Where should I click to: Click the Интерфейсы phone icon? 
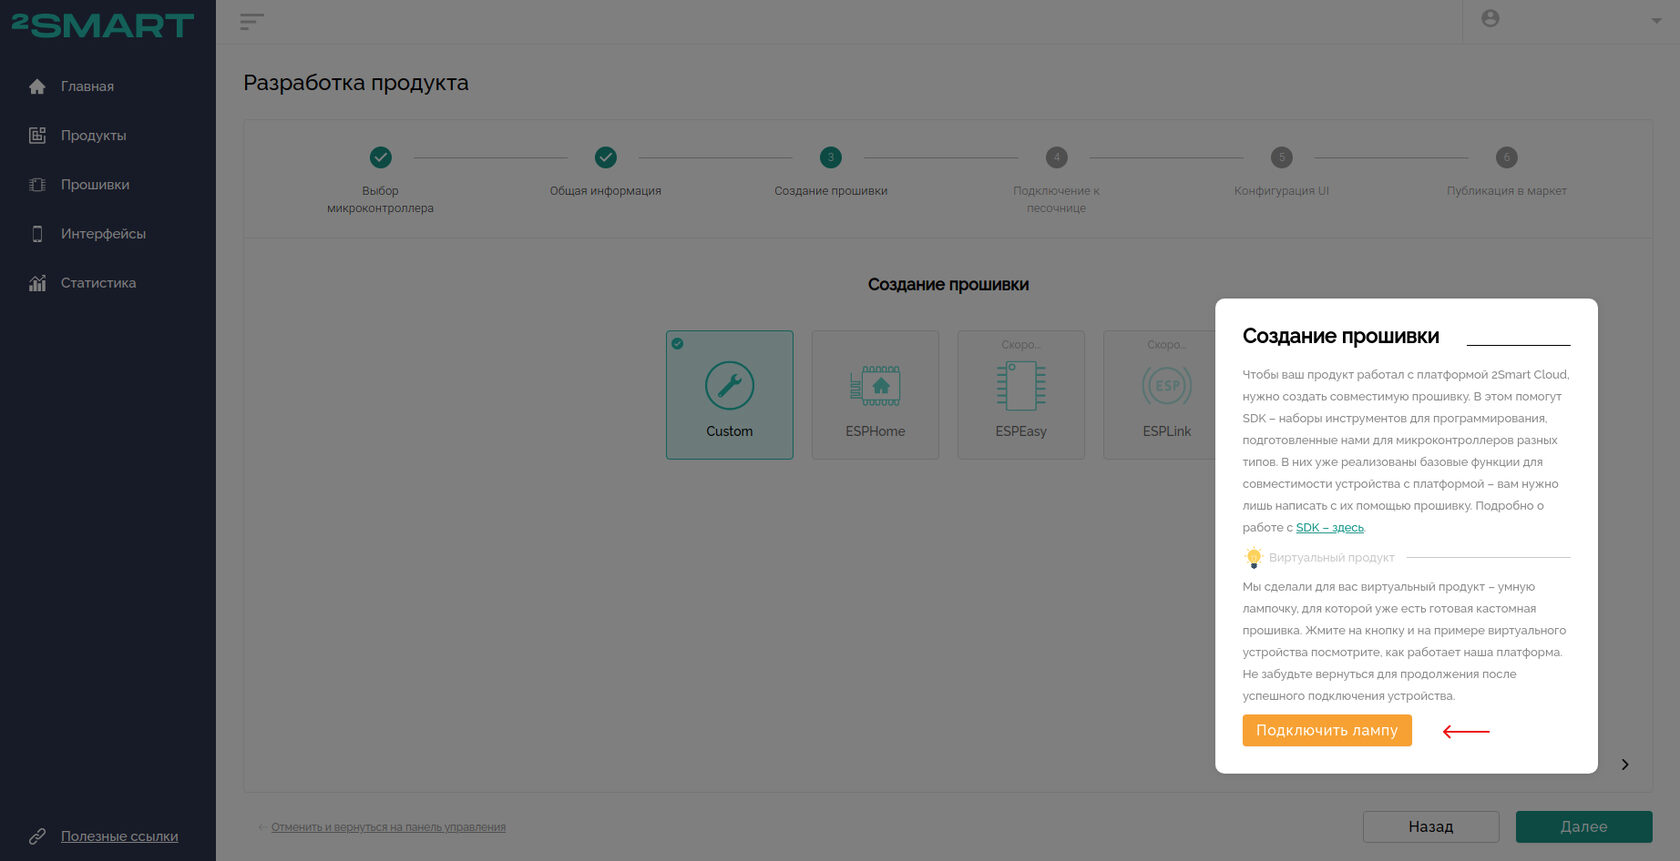pos(37,234)
